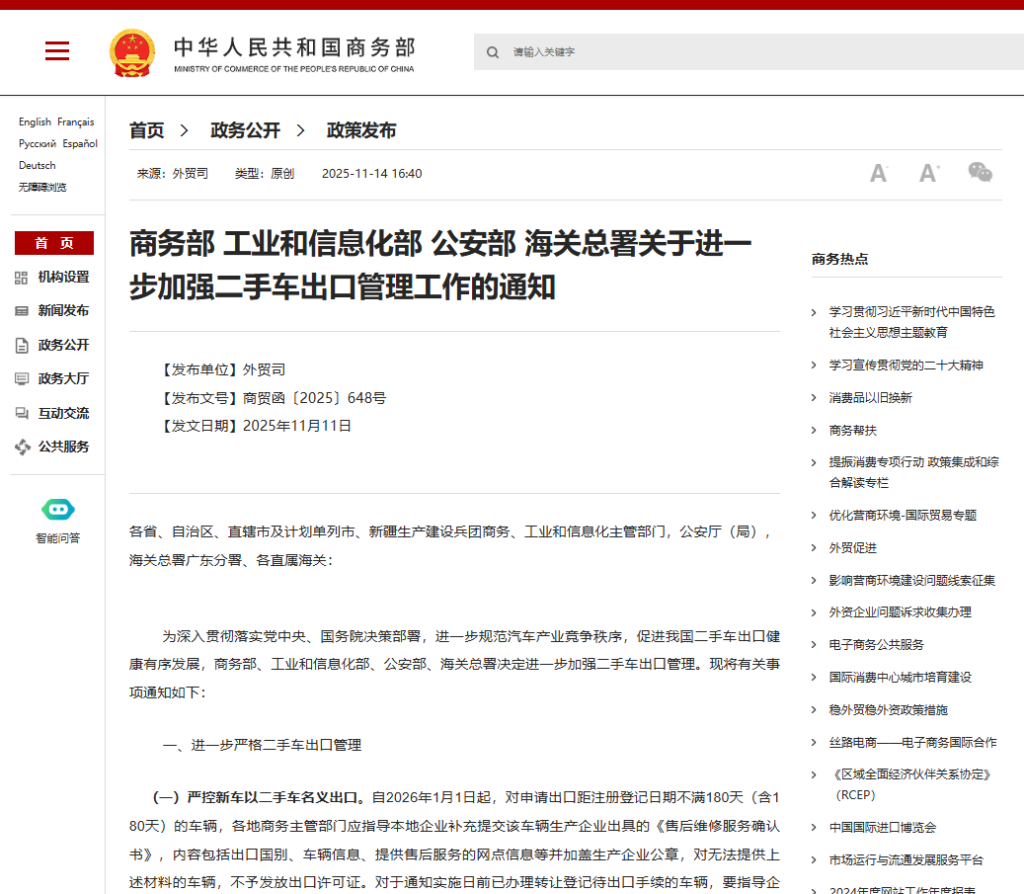Screen dimensions: 1024x894
Task: Switch the site language to Français
Action: (76, 122)
